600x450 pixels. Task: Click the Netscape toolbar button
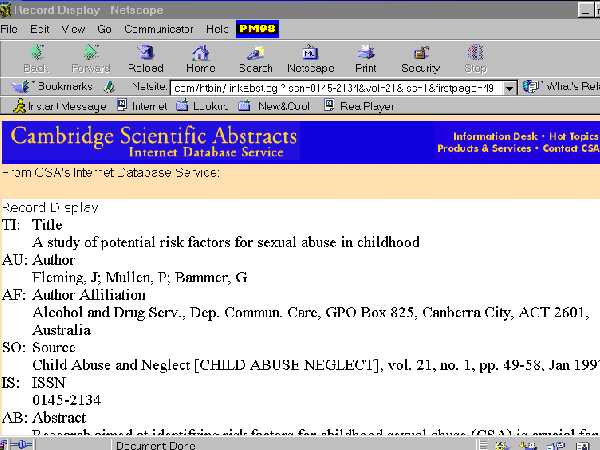point(310,59)
